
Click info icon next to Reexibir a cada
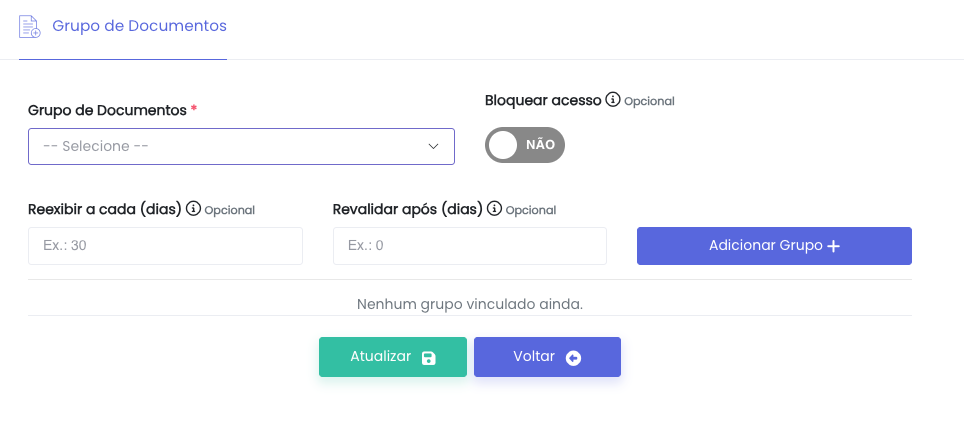(193, 209)
